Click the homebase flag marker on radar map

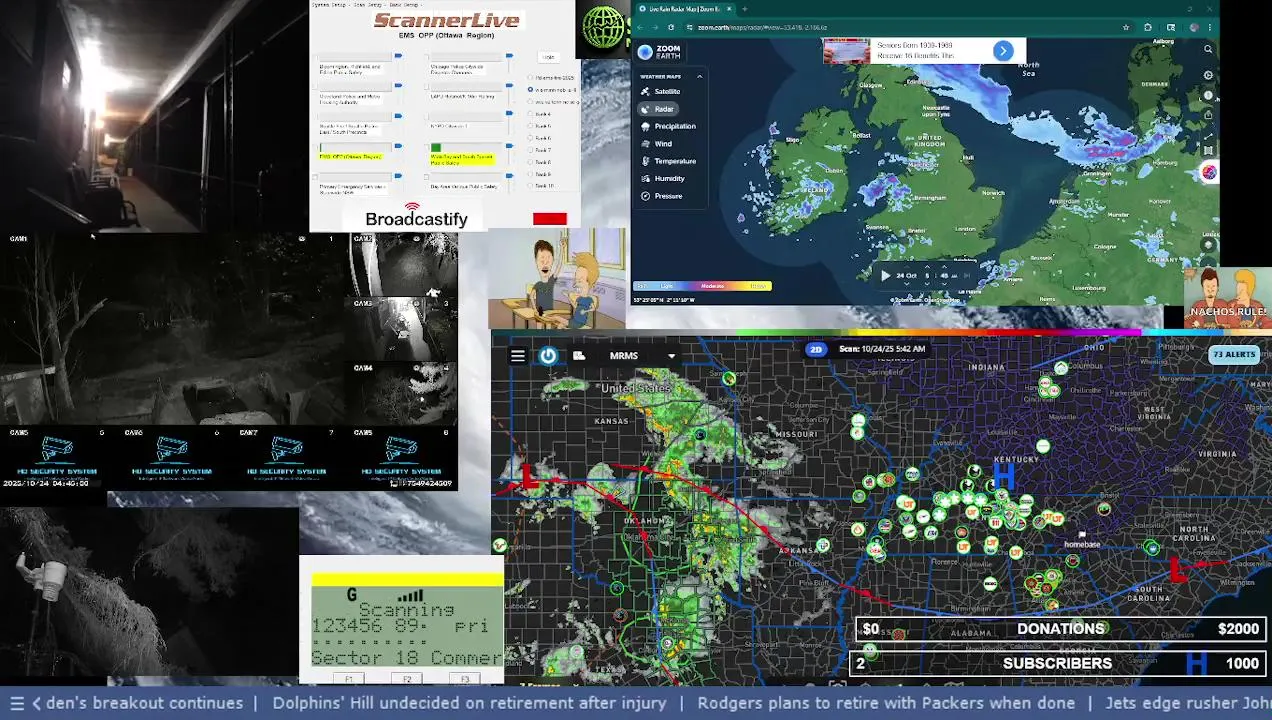[x=1081, y=536]
